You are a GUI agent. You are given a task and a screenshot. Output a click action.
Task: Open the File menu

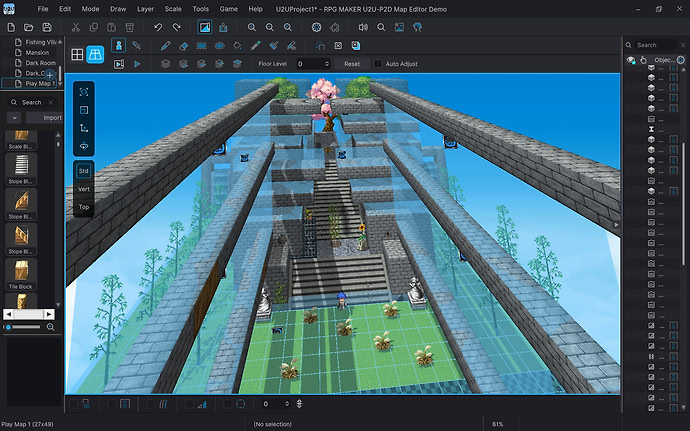[x=43, y=9]
